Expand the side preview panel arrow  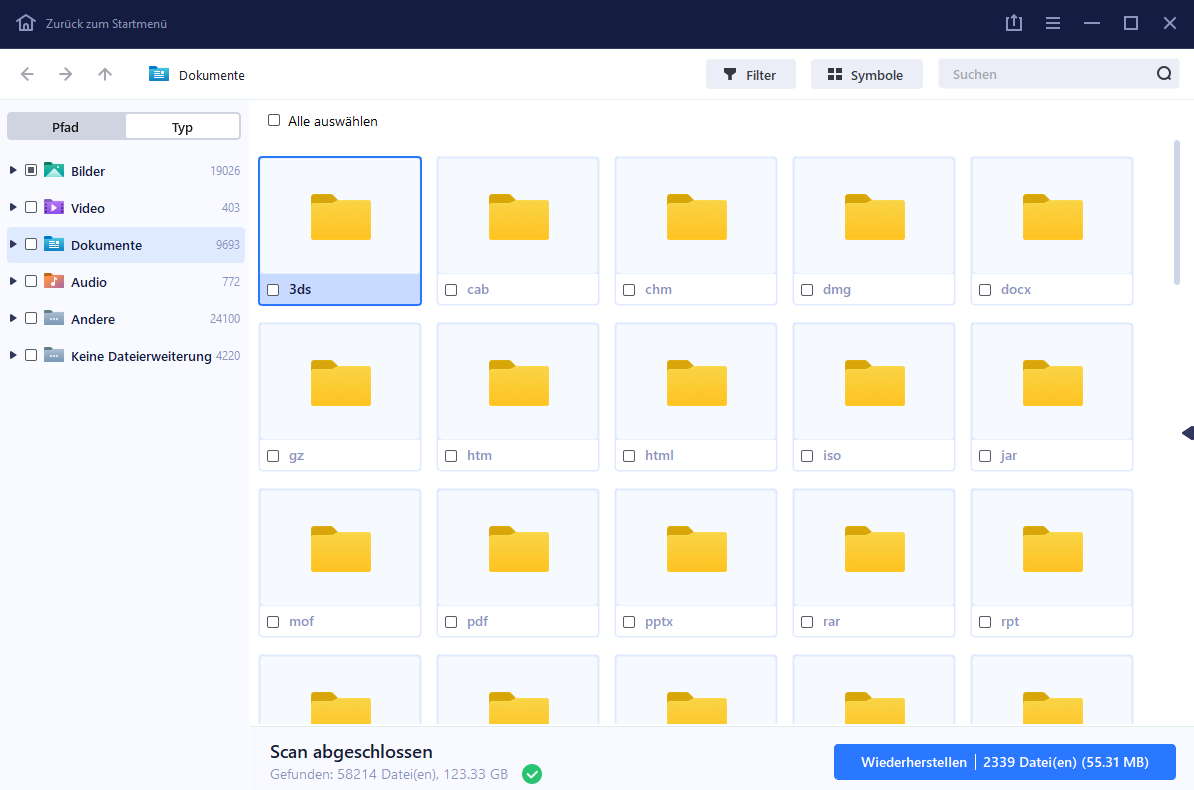(x=1188, y=433)
